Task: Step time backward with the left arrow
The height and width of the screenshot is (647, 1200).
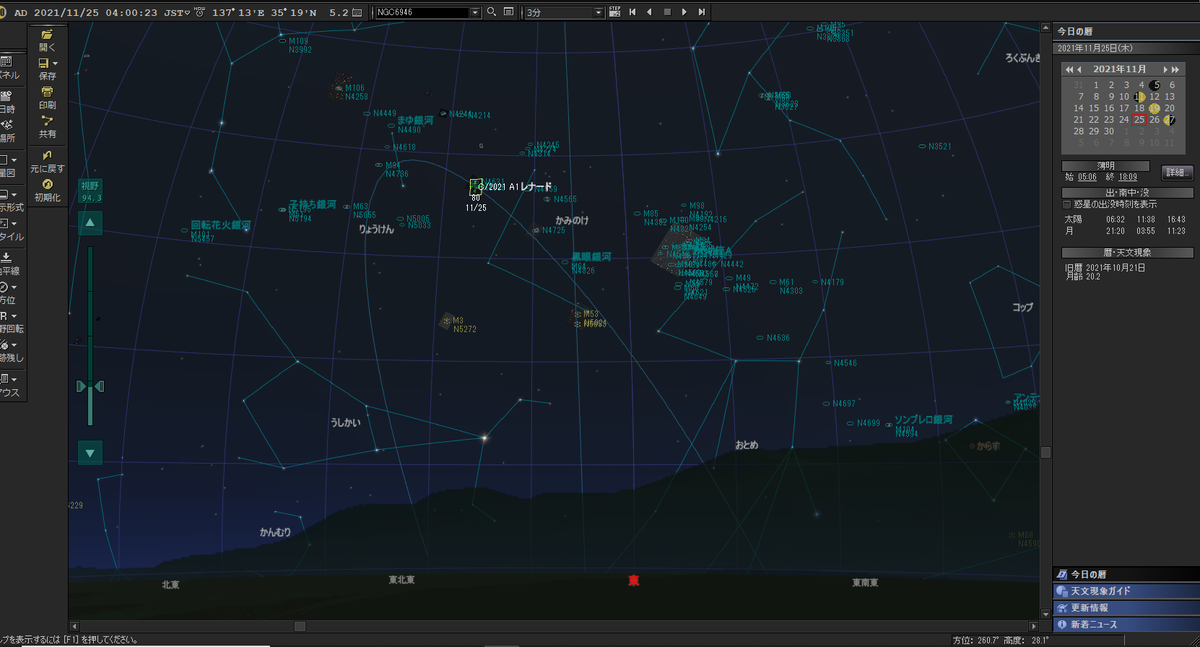Action: [649, 12]
